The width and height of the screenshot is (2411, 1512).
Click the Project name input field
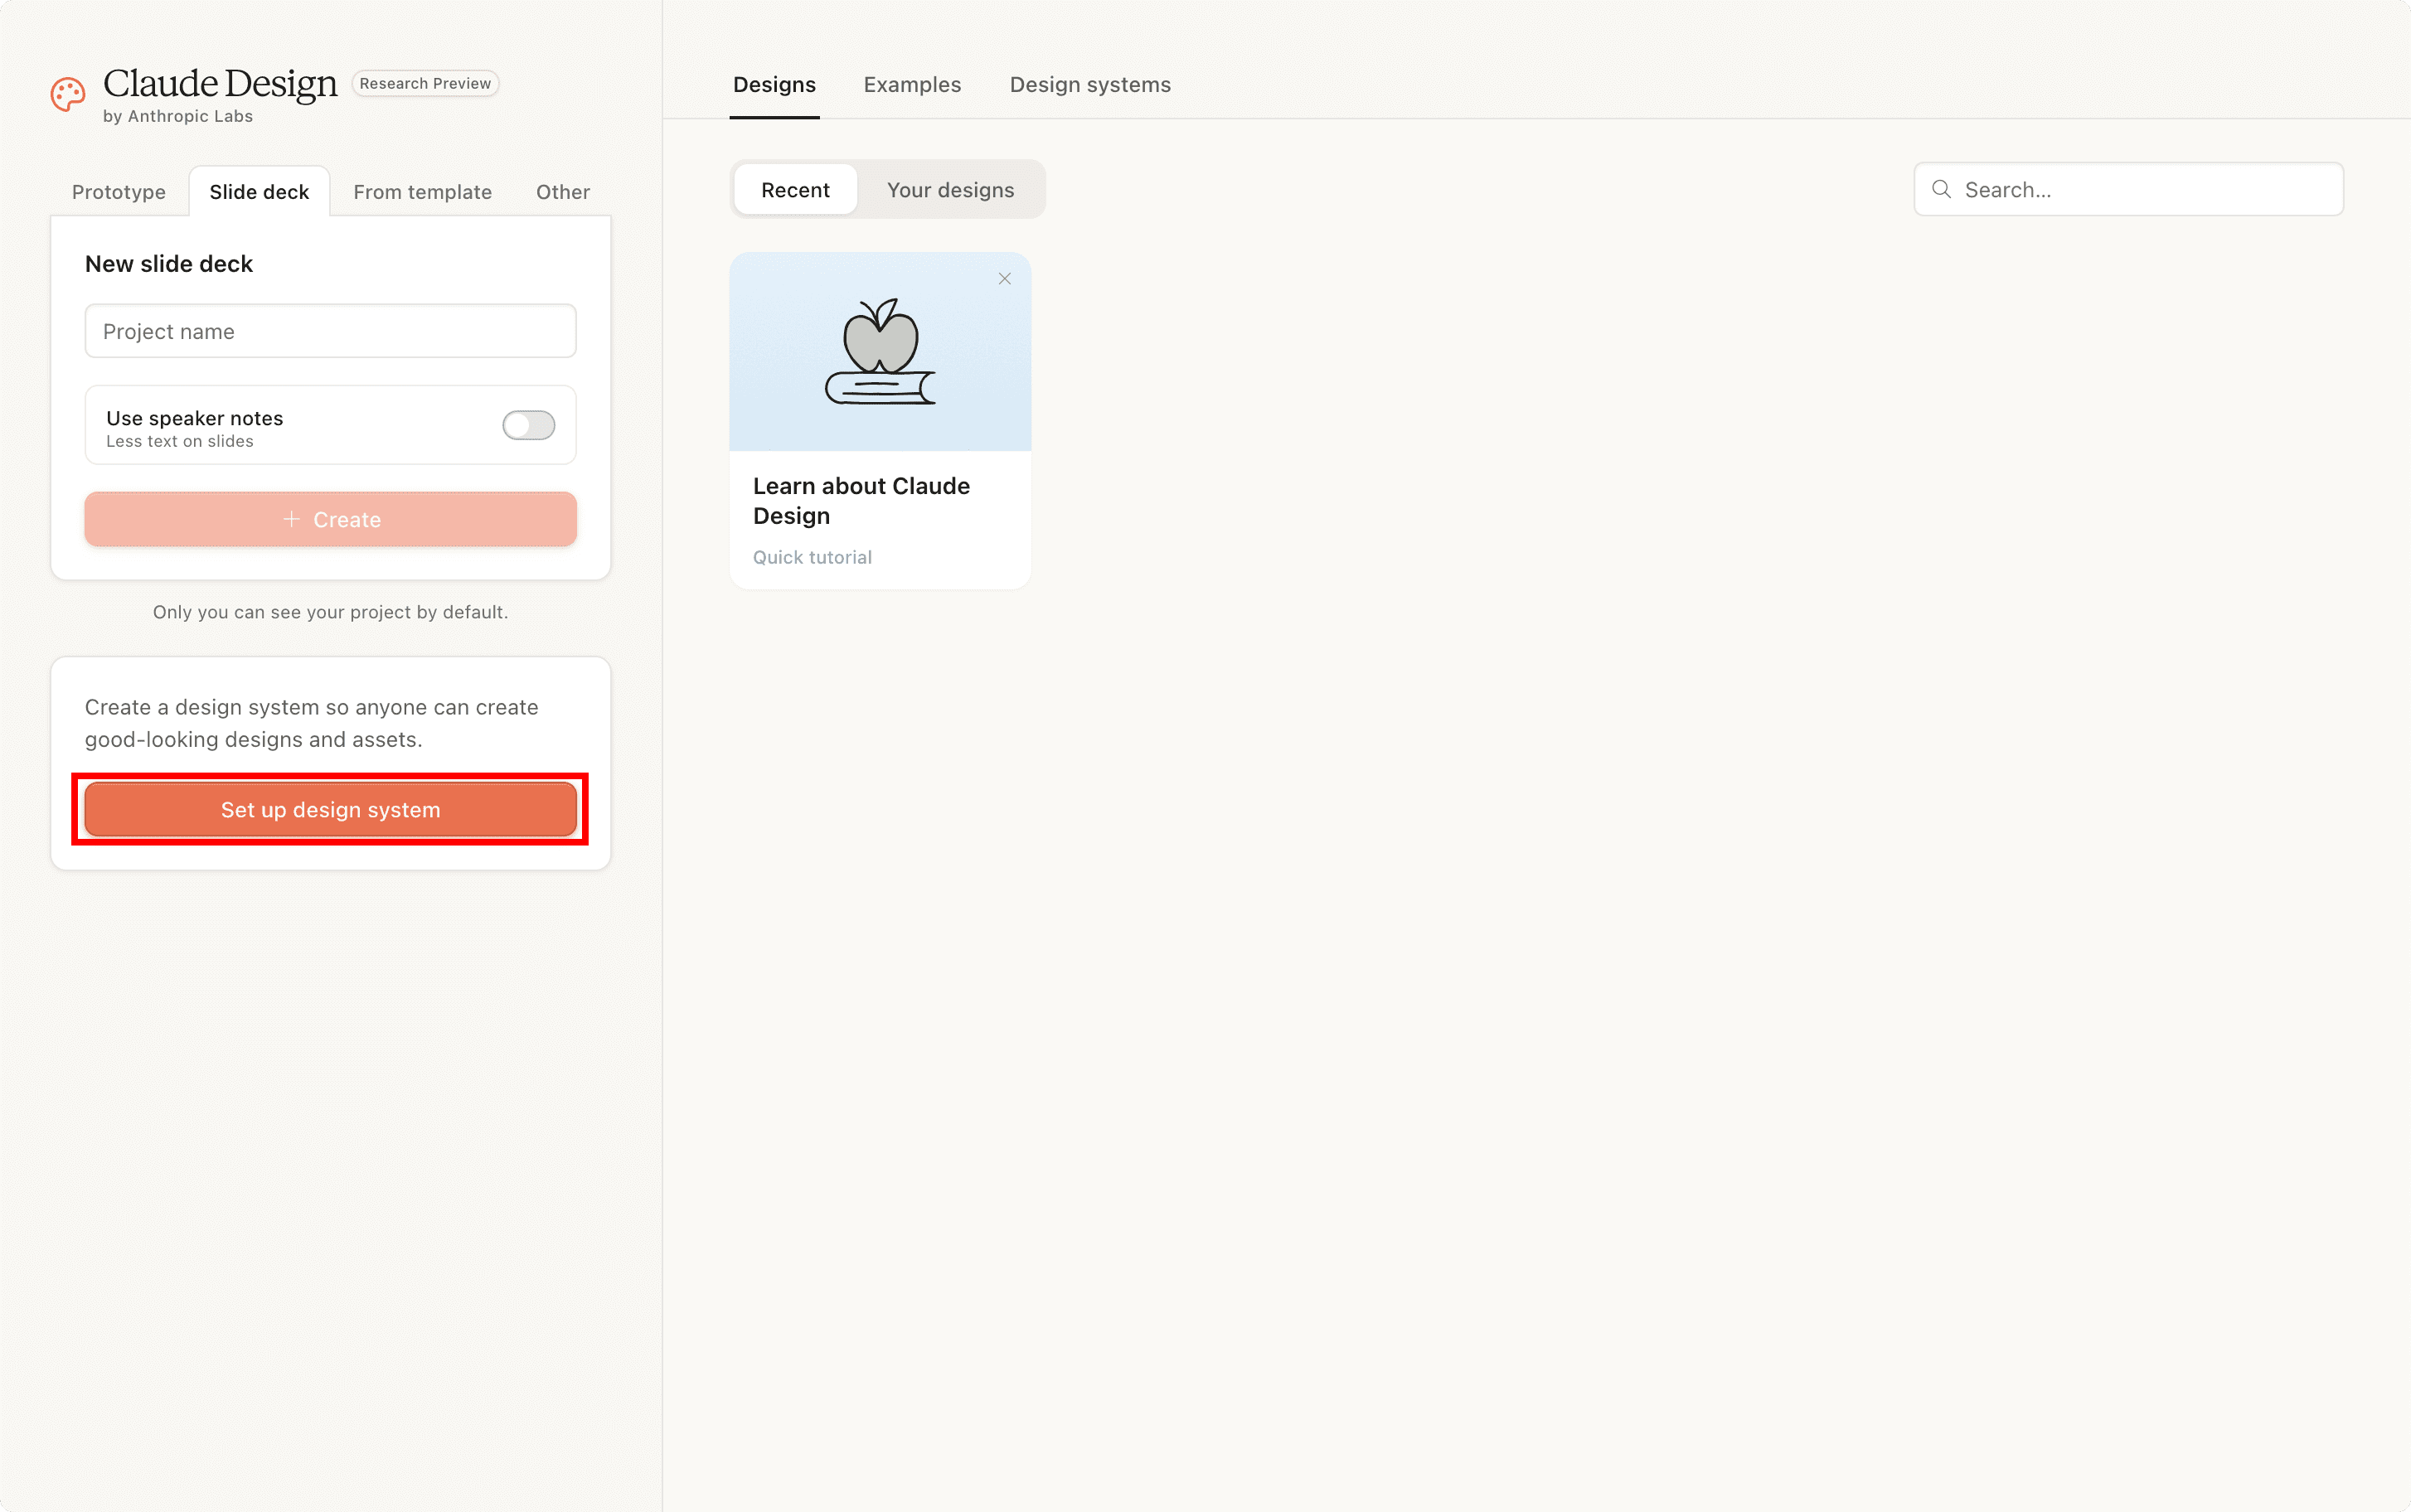330,331
